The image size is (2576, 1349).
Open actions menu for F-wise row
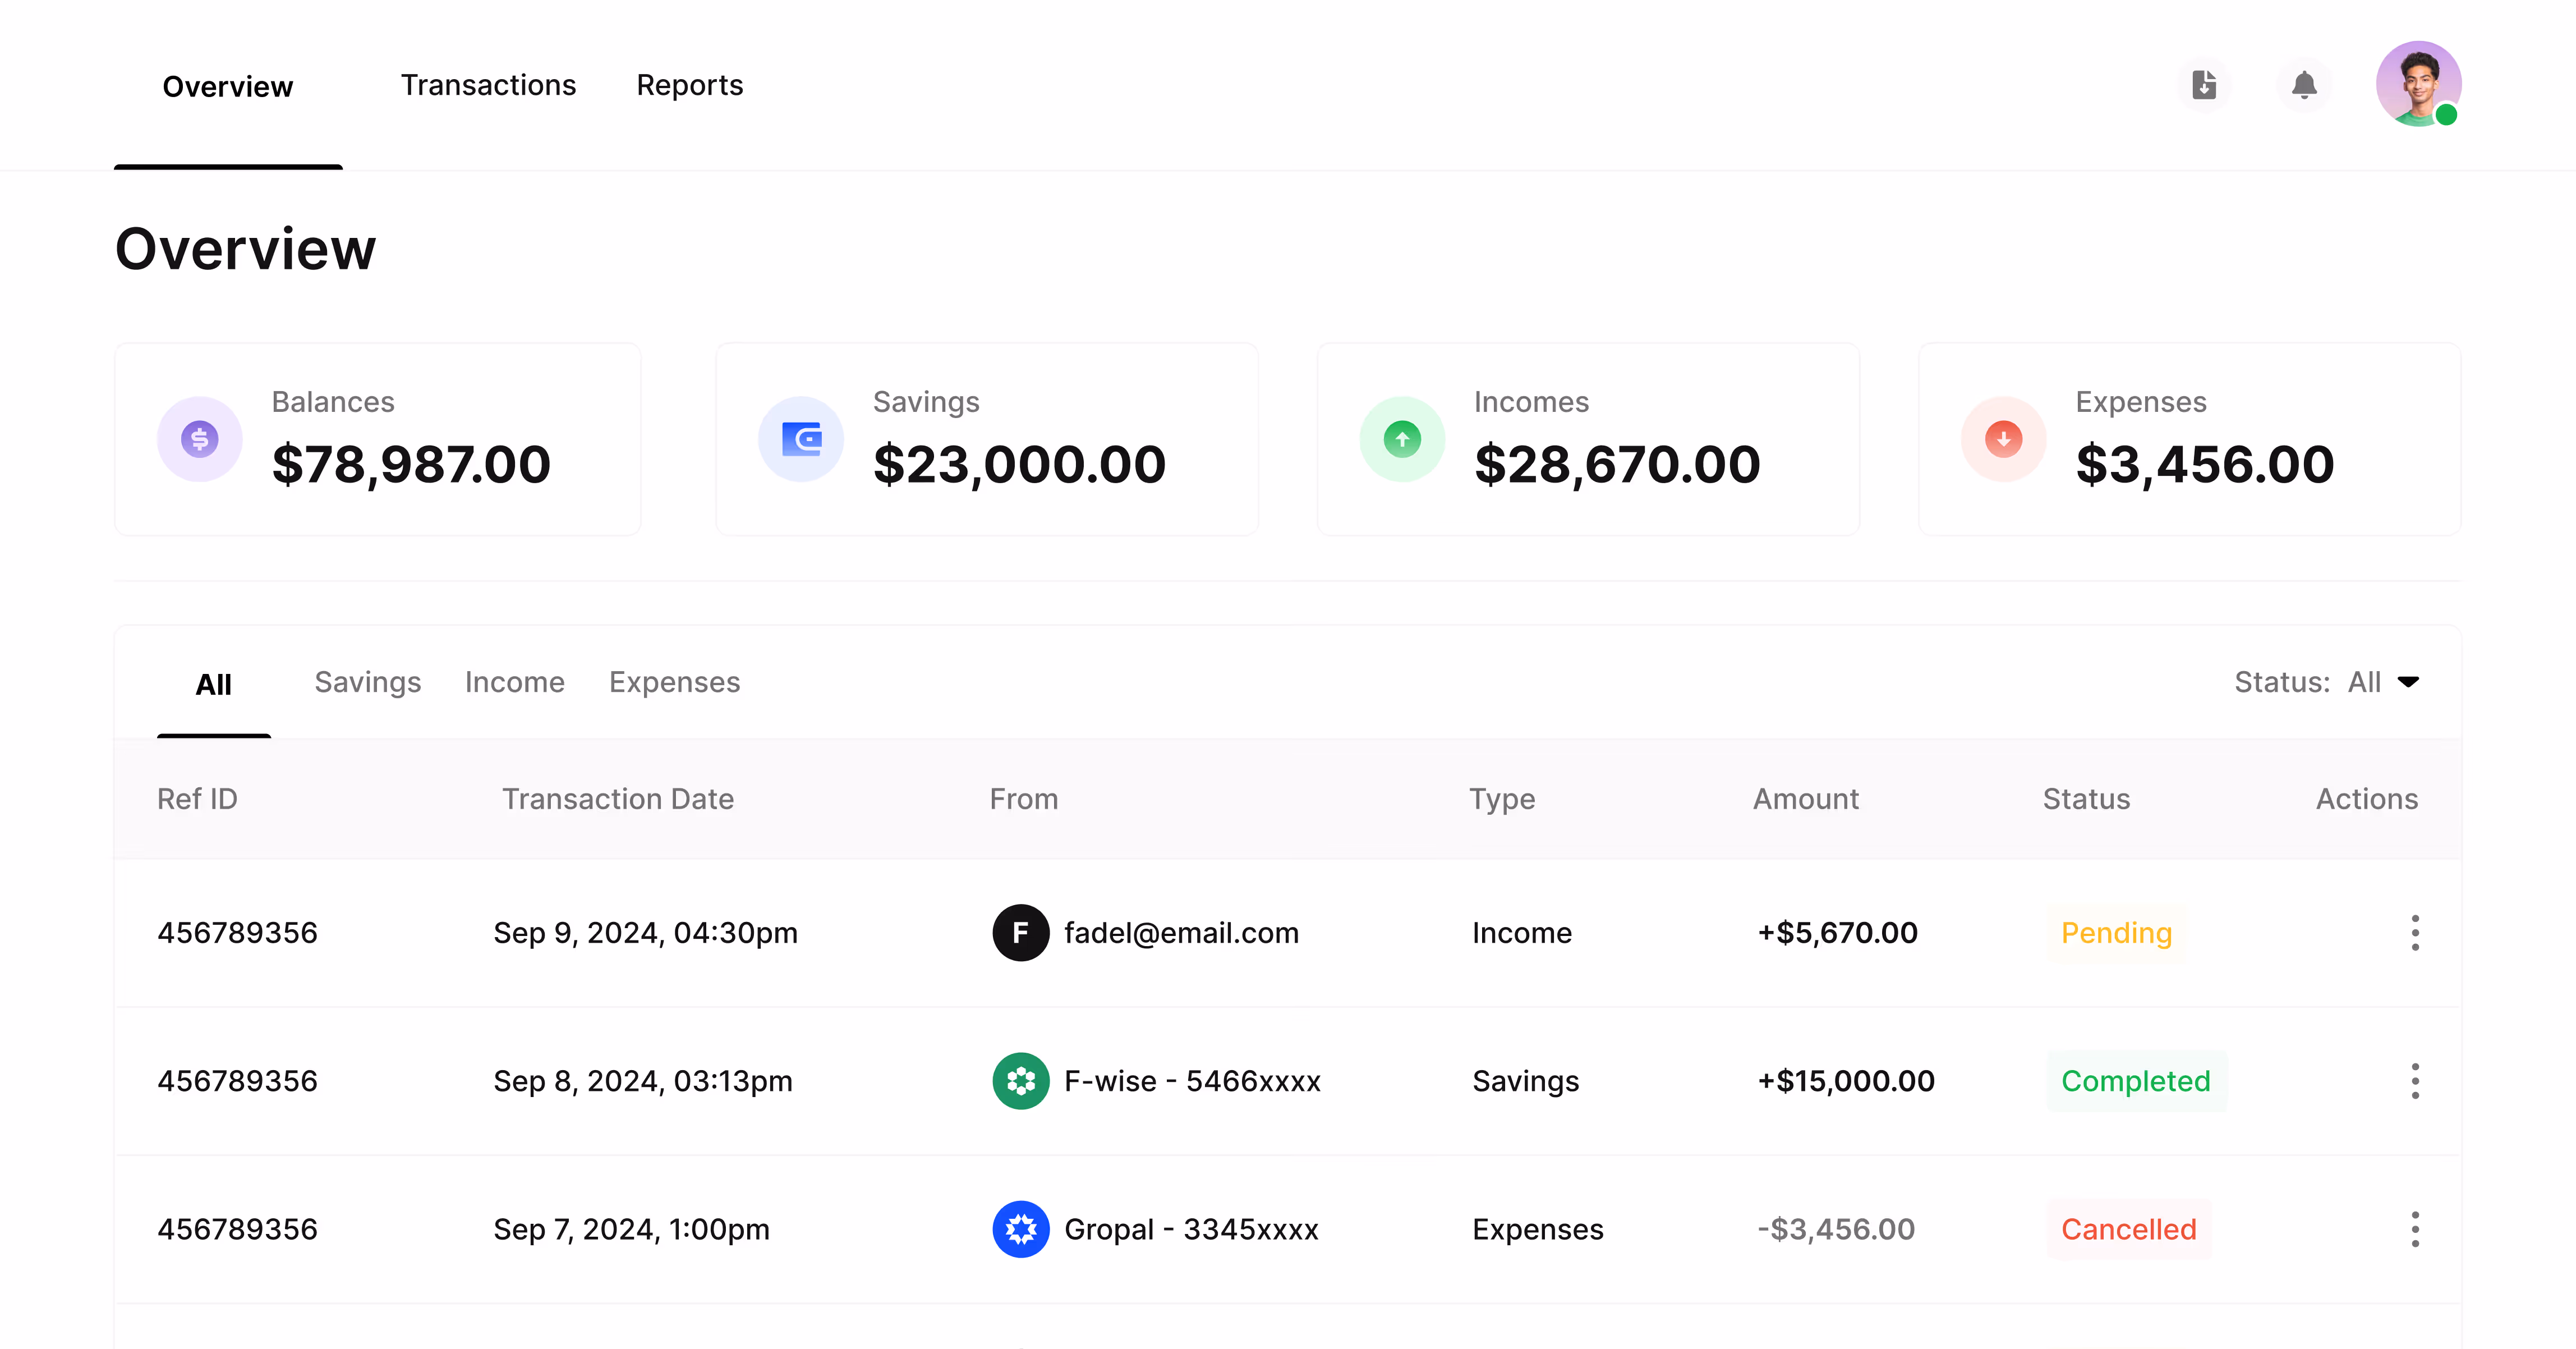2415,1081
